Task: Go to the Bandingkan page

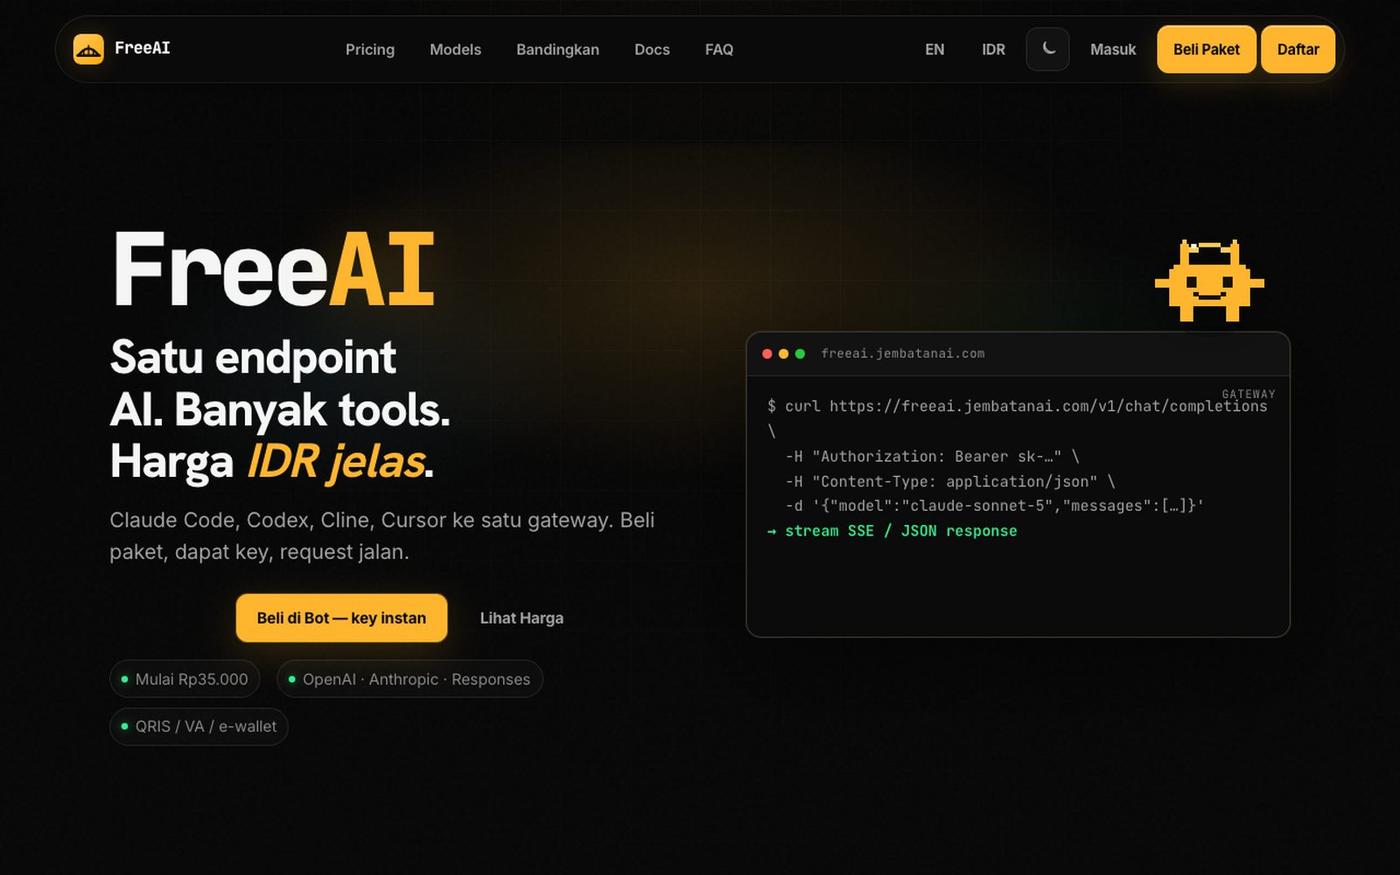Action: pyautogui.click(x=557, y=49)
